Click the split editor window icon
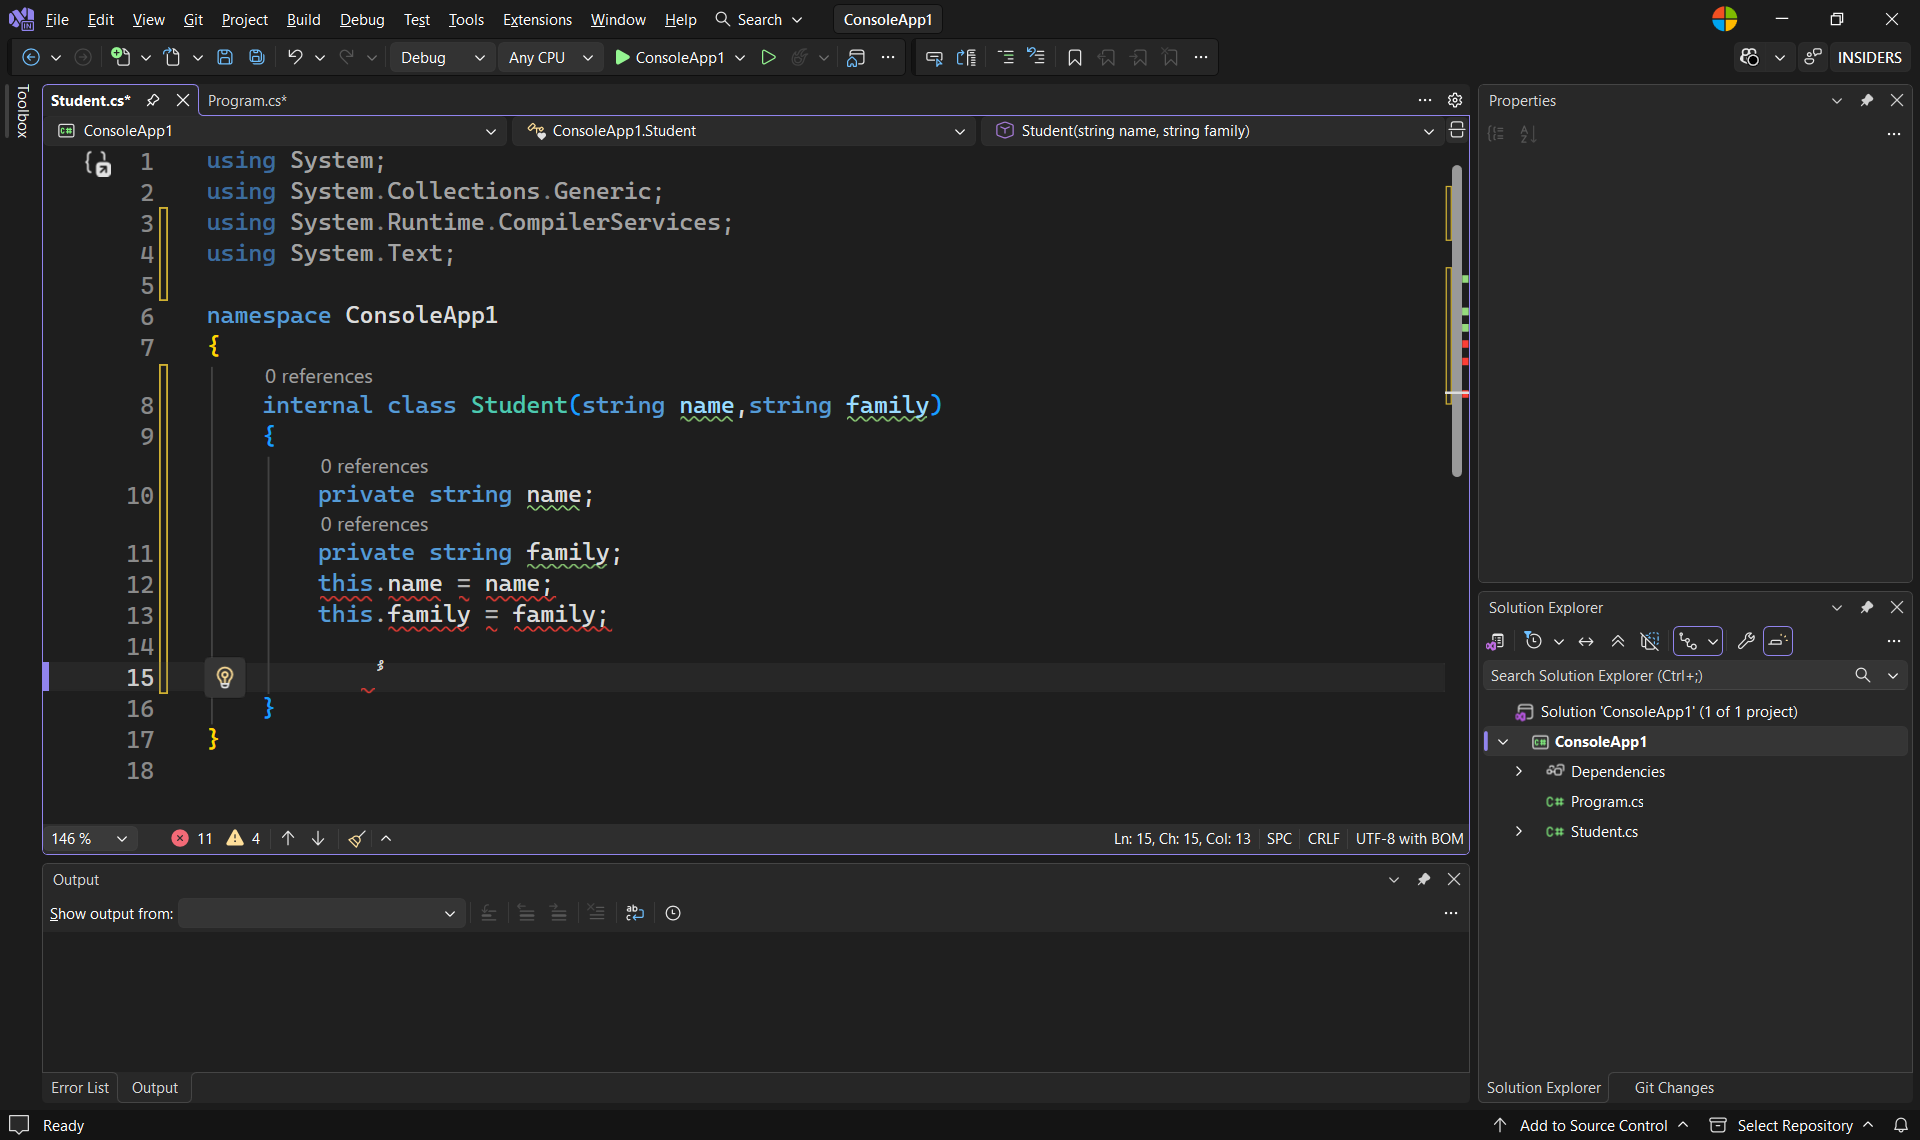This screenshot has height=1140, width=1920. coord(1457,131)
